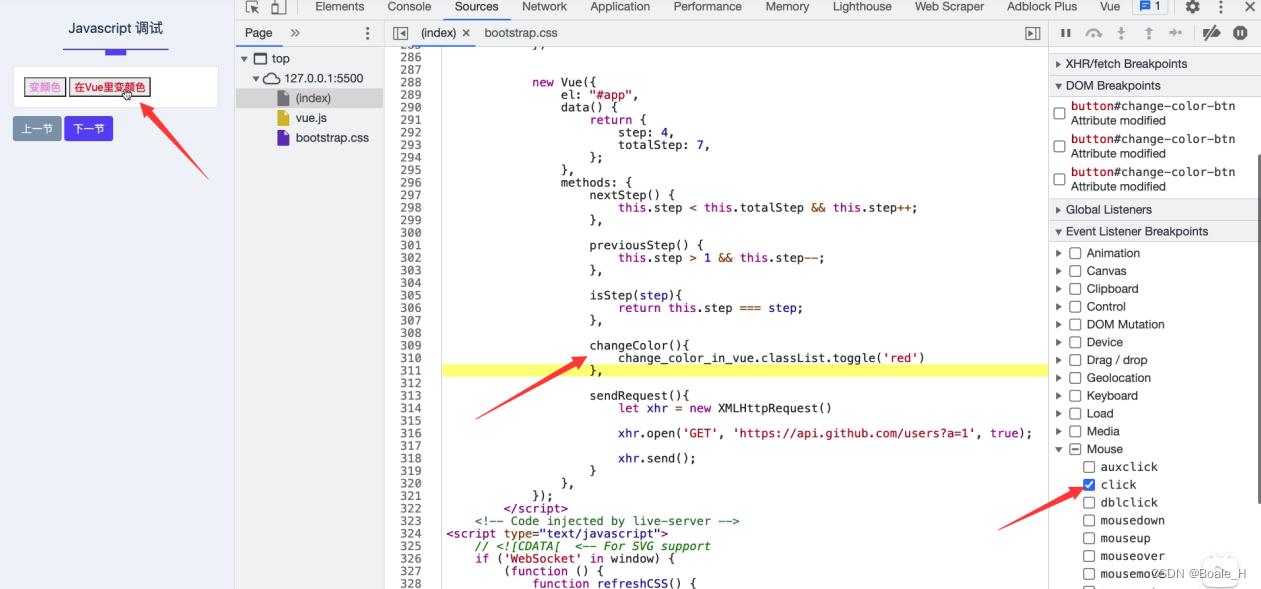The height and width of the screenshot is (589, 1261).
Task: Select the Page navigator tab
Action: [x=259, y=33]
